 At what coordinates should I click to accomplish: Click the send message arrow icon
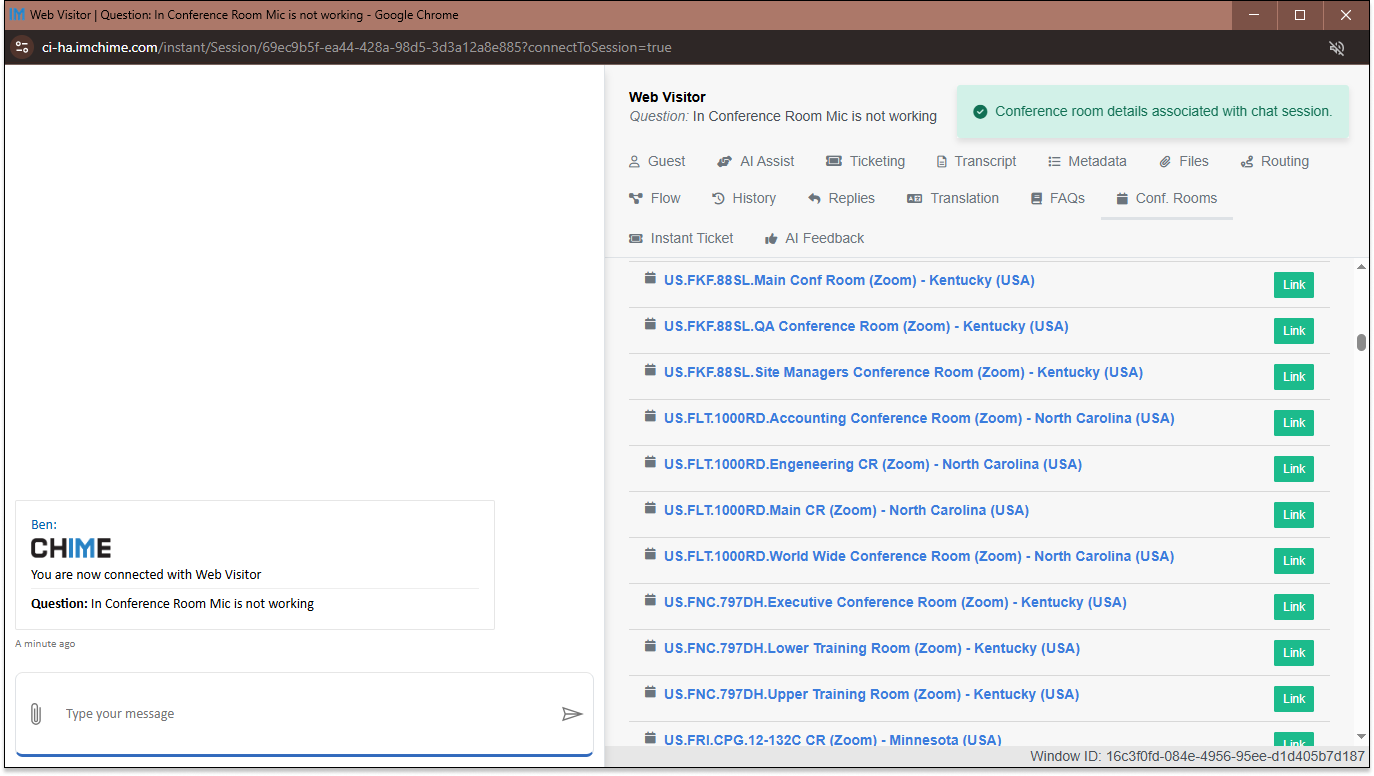point(572,714)
